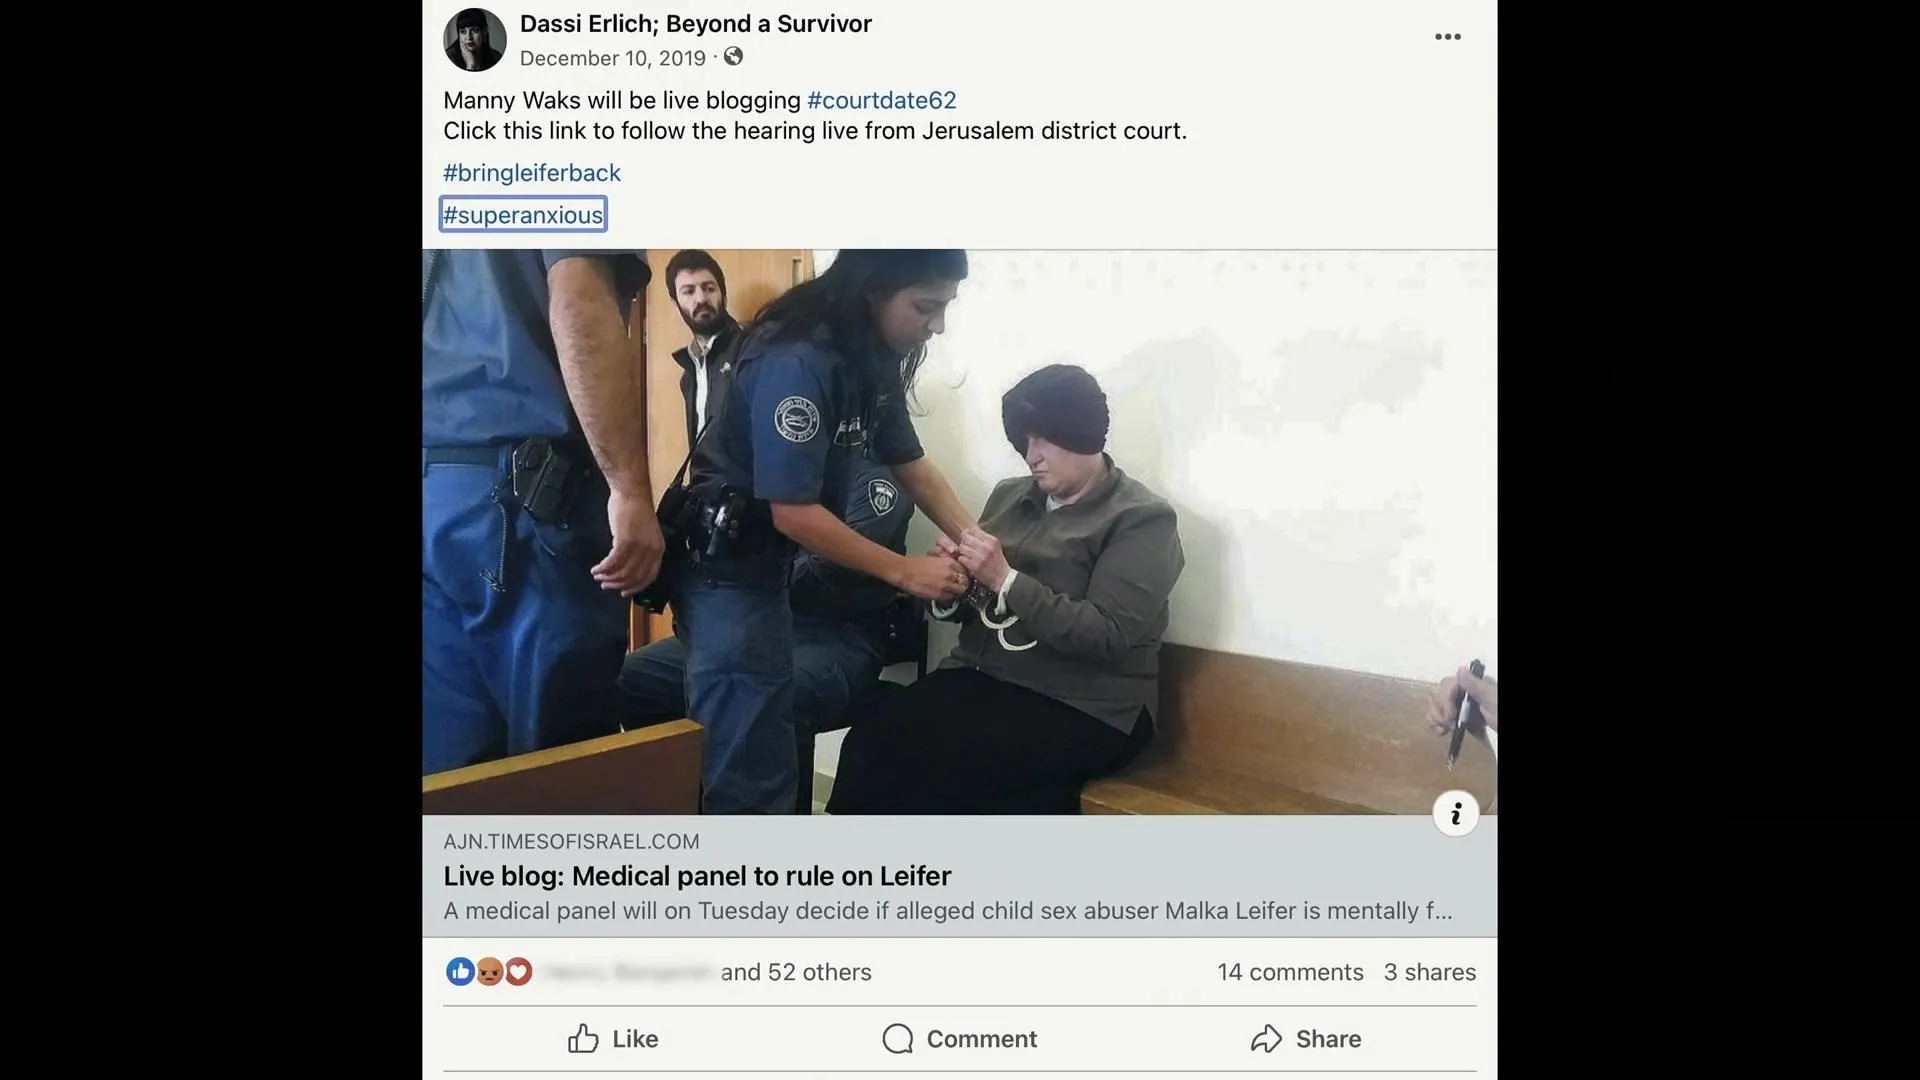Click the angry reaction emoji
This screenshot has width=1920, height=1080.
click(489, 971)
